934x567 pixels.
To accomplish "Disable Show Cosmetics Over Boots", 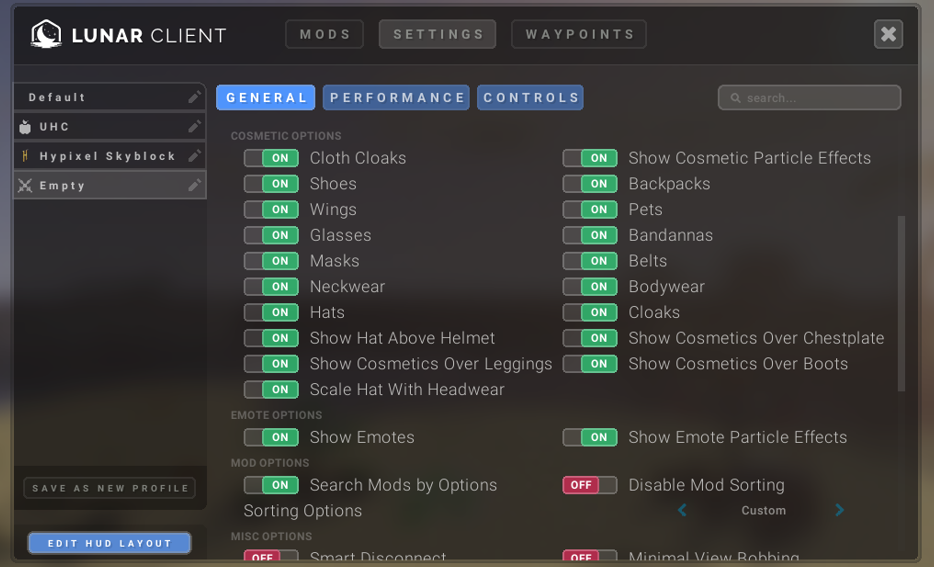I will point(590,363).
